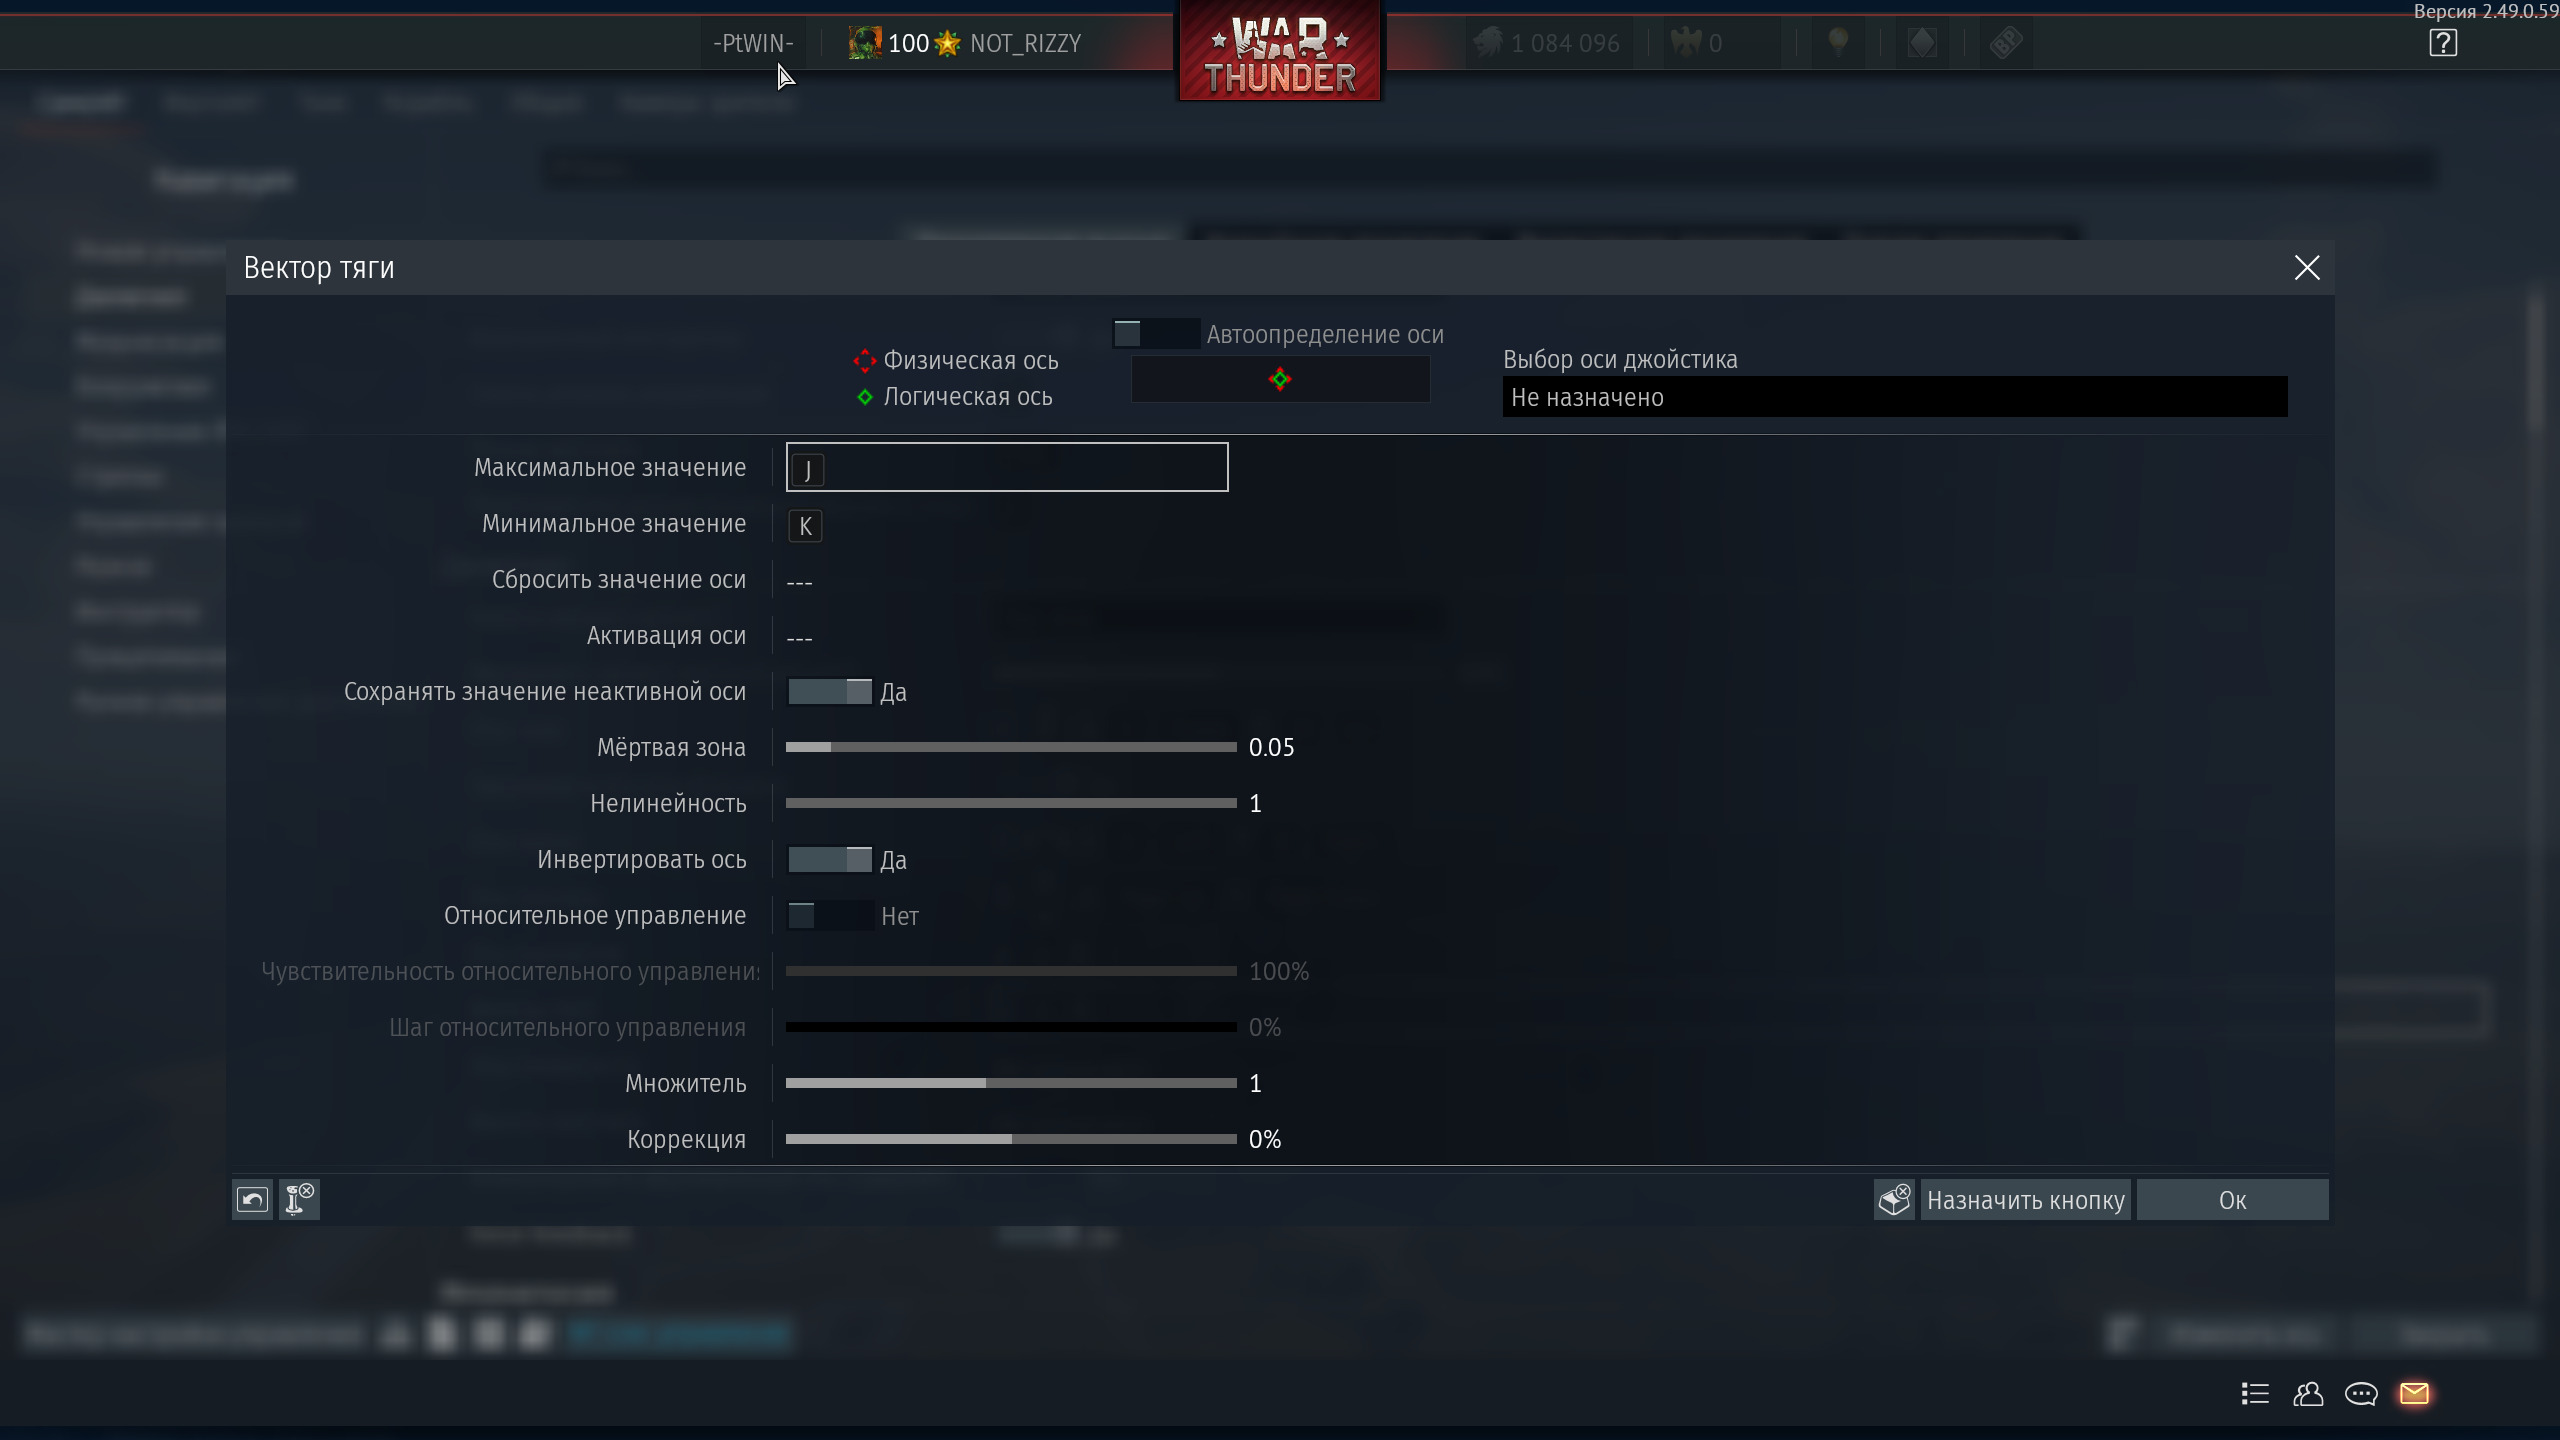
Task: Click the clear joystick axis icon
Action: coord(299,1199)
